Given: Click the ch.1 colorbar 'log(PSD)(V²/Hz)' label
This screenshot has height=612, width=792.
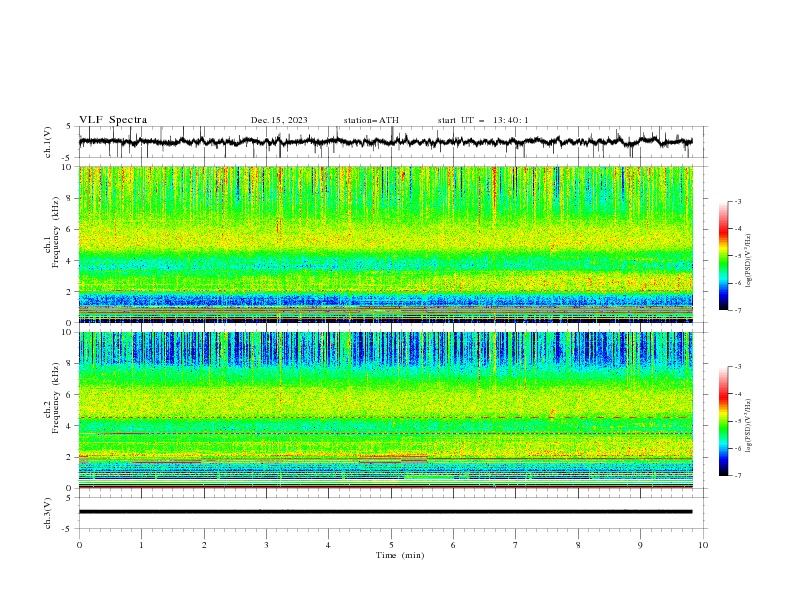Looking at the screenshot, I should coord(749,261).
